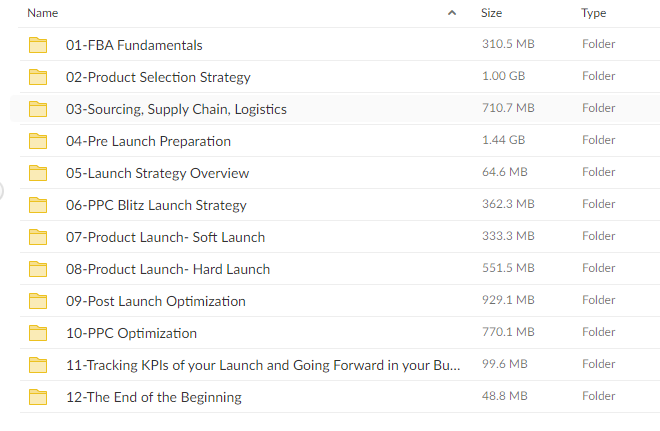Sort the list by the Type column header
Screen dimensions: 660x431
coord(593,13)
